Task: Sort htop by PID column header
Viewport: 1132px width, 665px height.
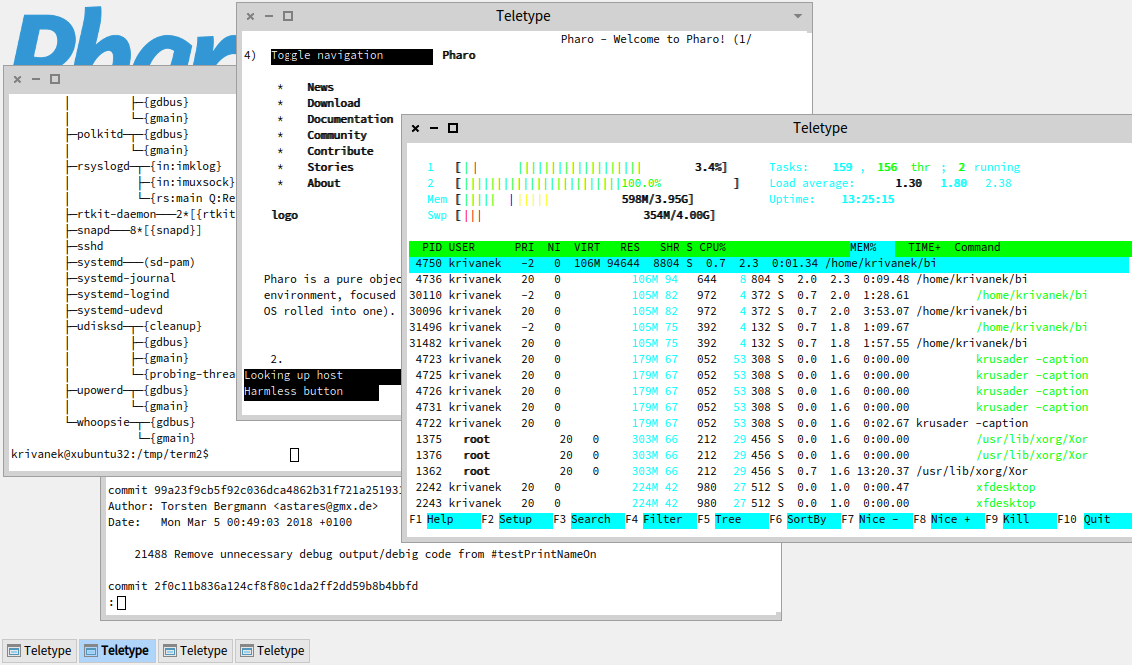Action: [x=432, y=248]
